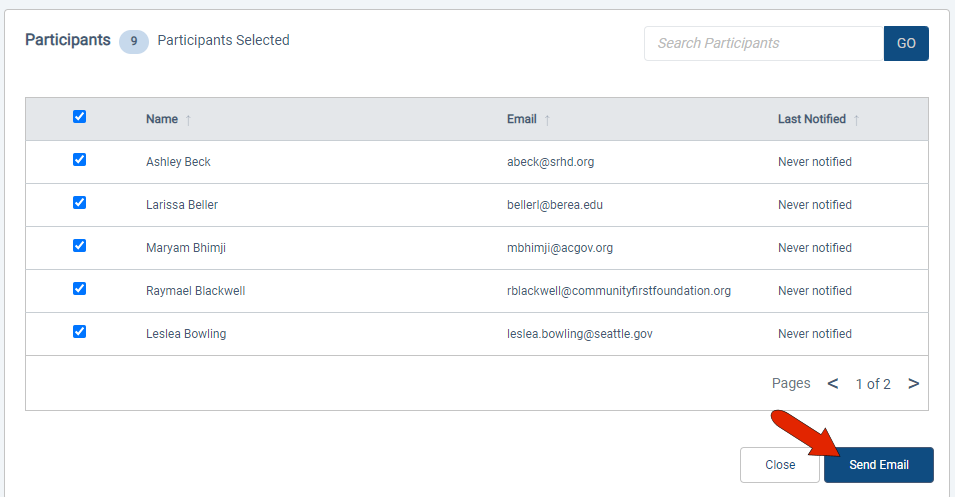Viewport: 955px width, 497px height.
Task: Deselect Leslea Bowling's checkbox
Action: [80, 332]
